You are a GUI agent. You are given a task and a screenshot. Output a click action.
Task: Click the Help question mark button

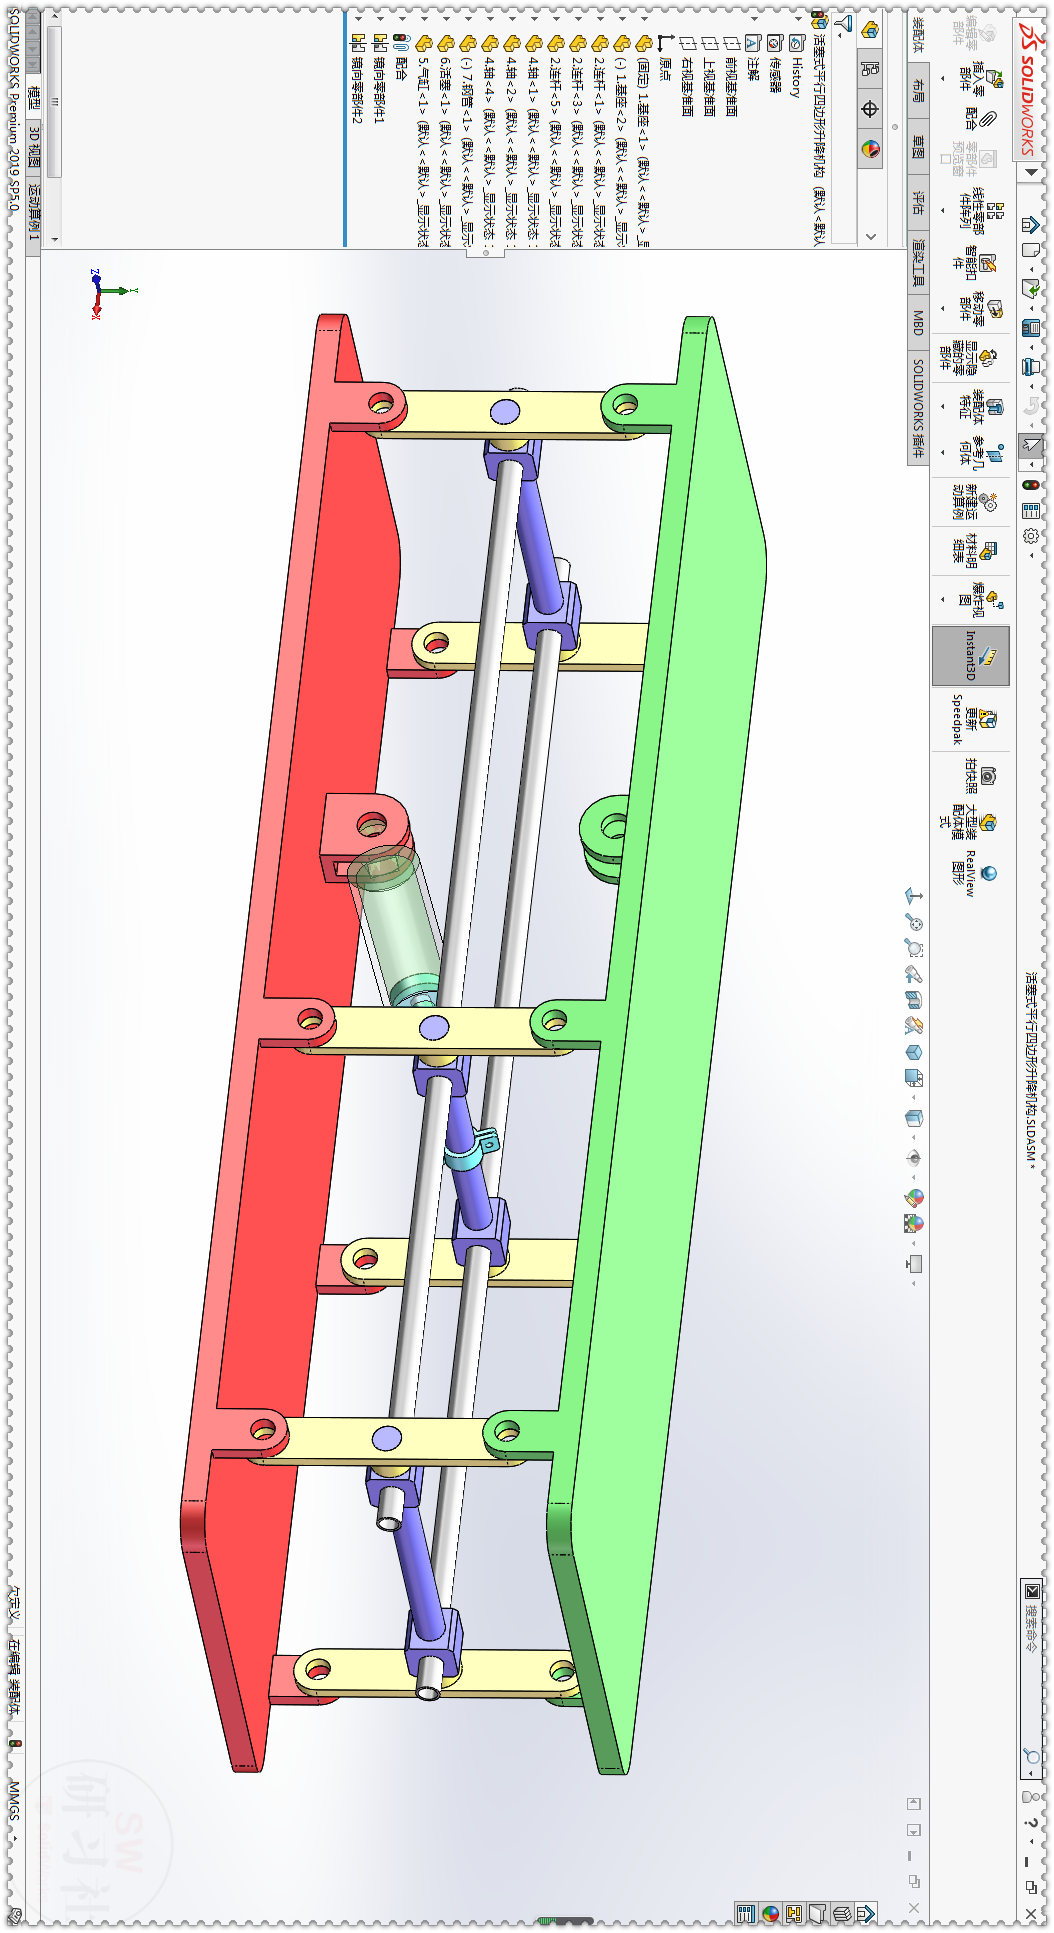[x=1031, y=1822]
